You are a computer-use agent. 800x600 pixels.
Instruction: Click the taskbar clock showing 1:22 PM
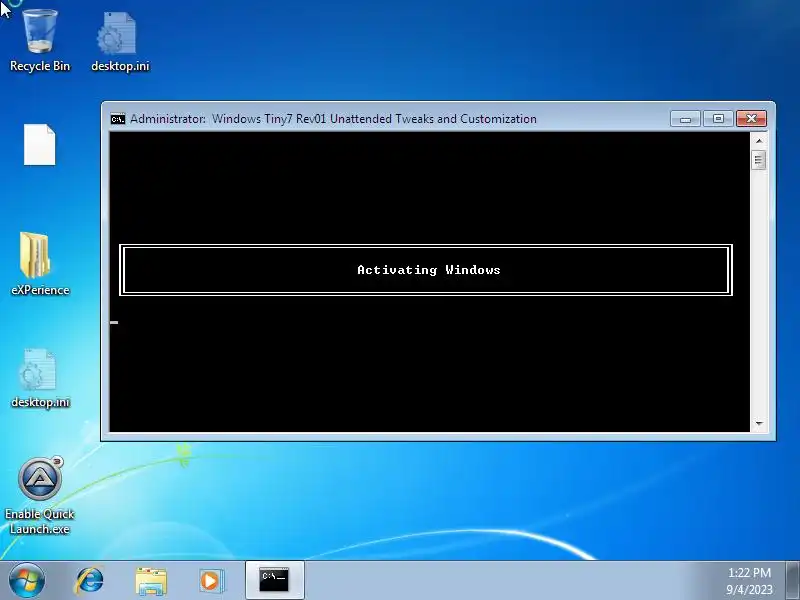coord(749,581)
